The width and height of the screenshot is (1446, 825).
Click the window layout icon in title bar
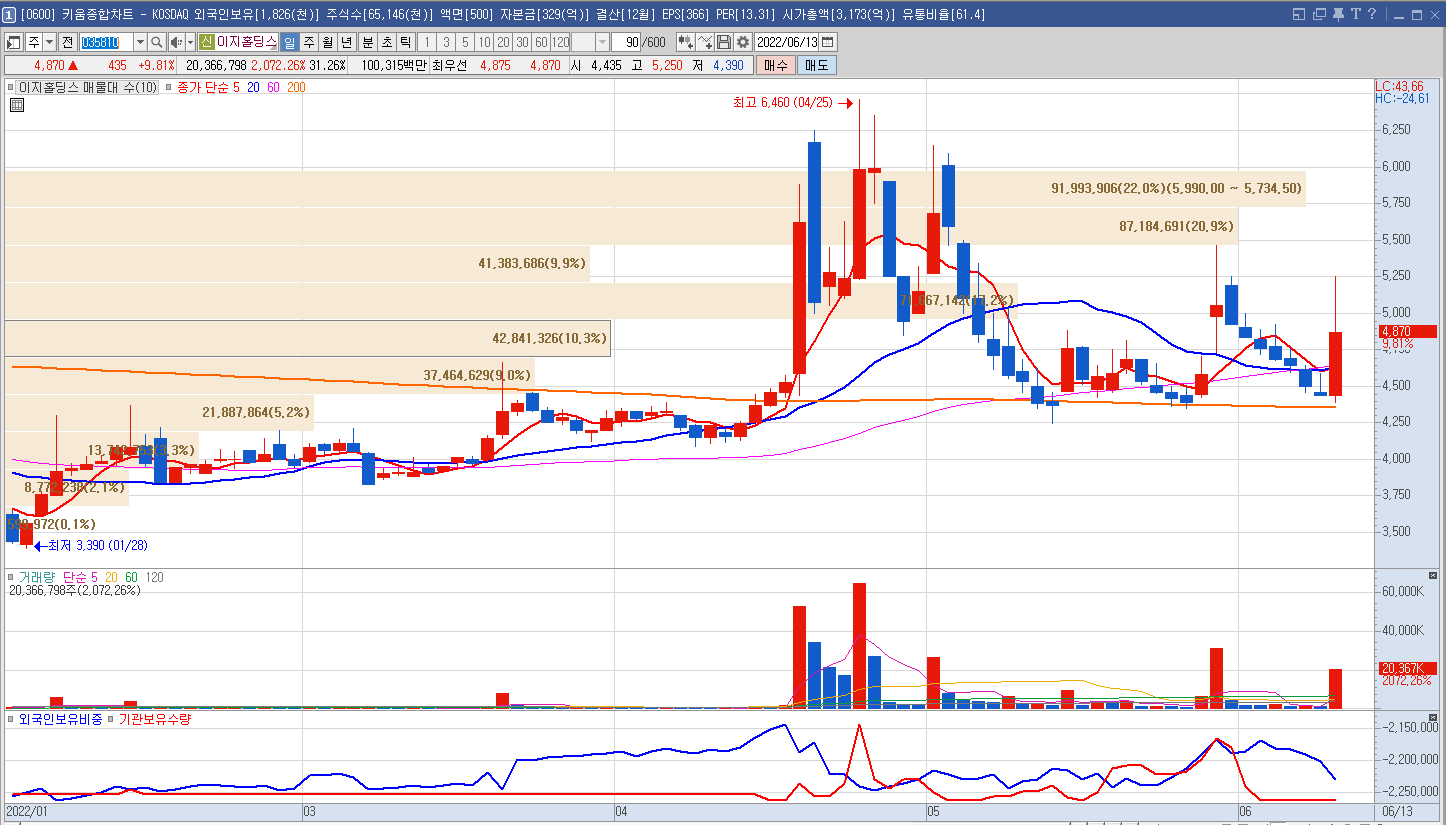tap(1299, 14)
